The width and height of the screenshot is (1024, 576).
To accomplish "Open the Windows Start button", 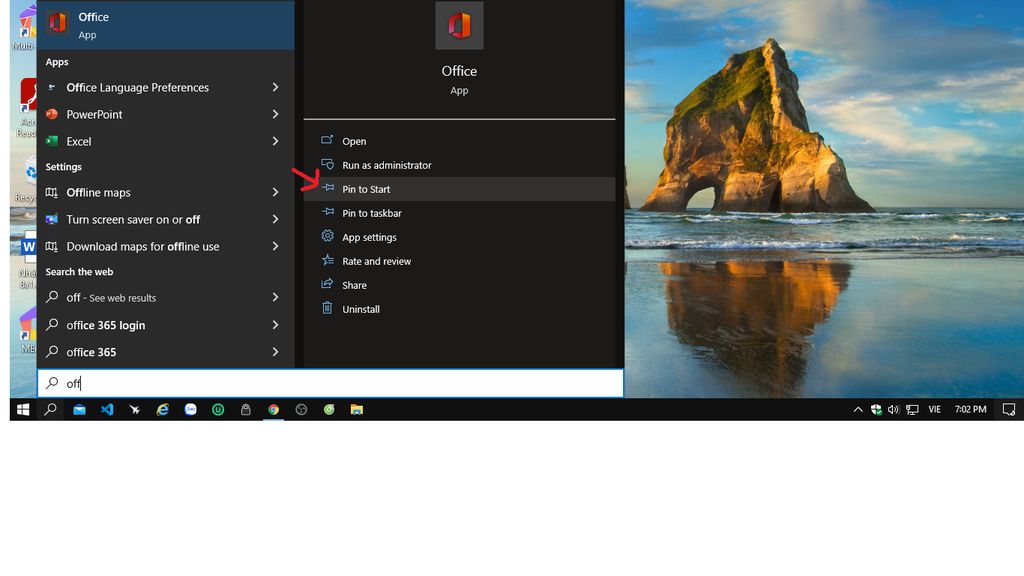I will pyautogui.click(x=23, y=409).
